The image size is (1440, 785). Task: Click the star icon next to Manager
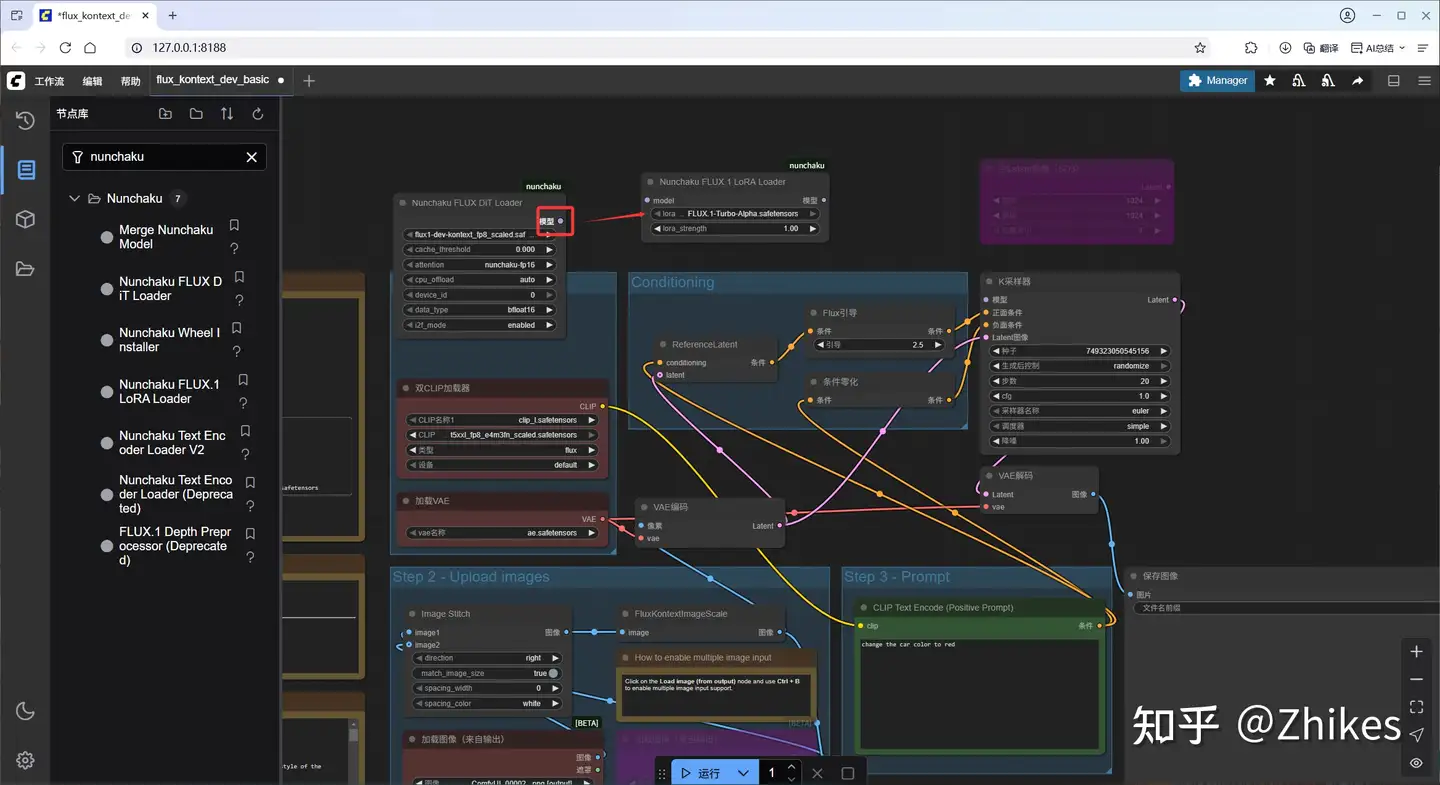coord(1270,80)
